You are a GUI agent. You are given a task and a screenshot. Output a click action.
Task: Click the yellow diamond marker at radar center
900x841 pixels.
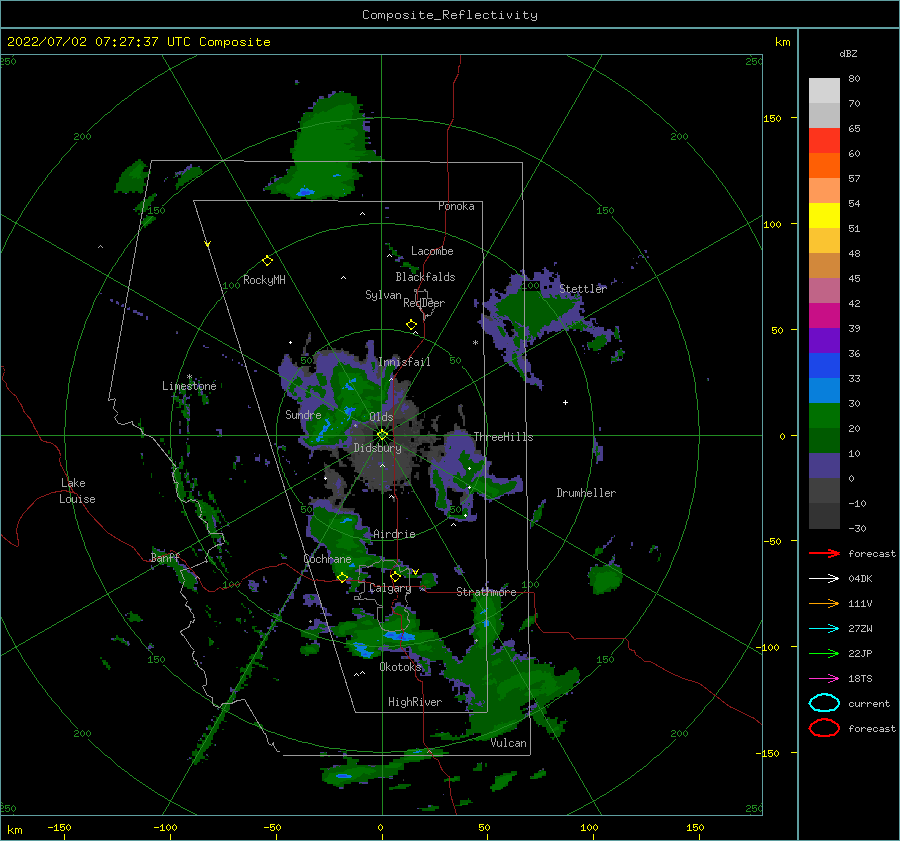coord(382,435)
